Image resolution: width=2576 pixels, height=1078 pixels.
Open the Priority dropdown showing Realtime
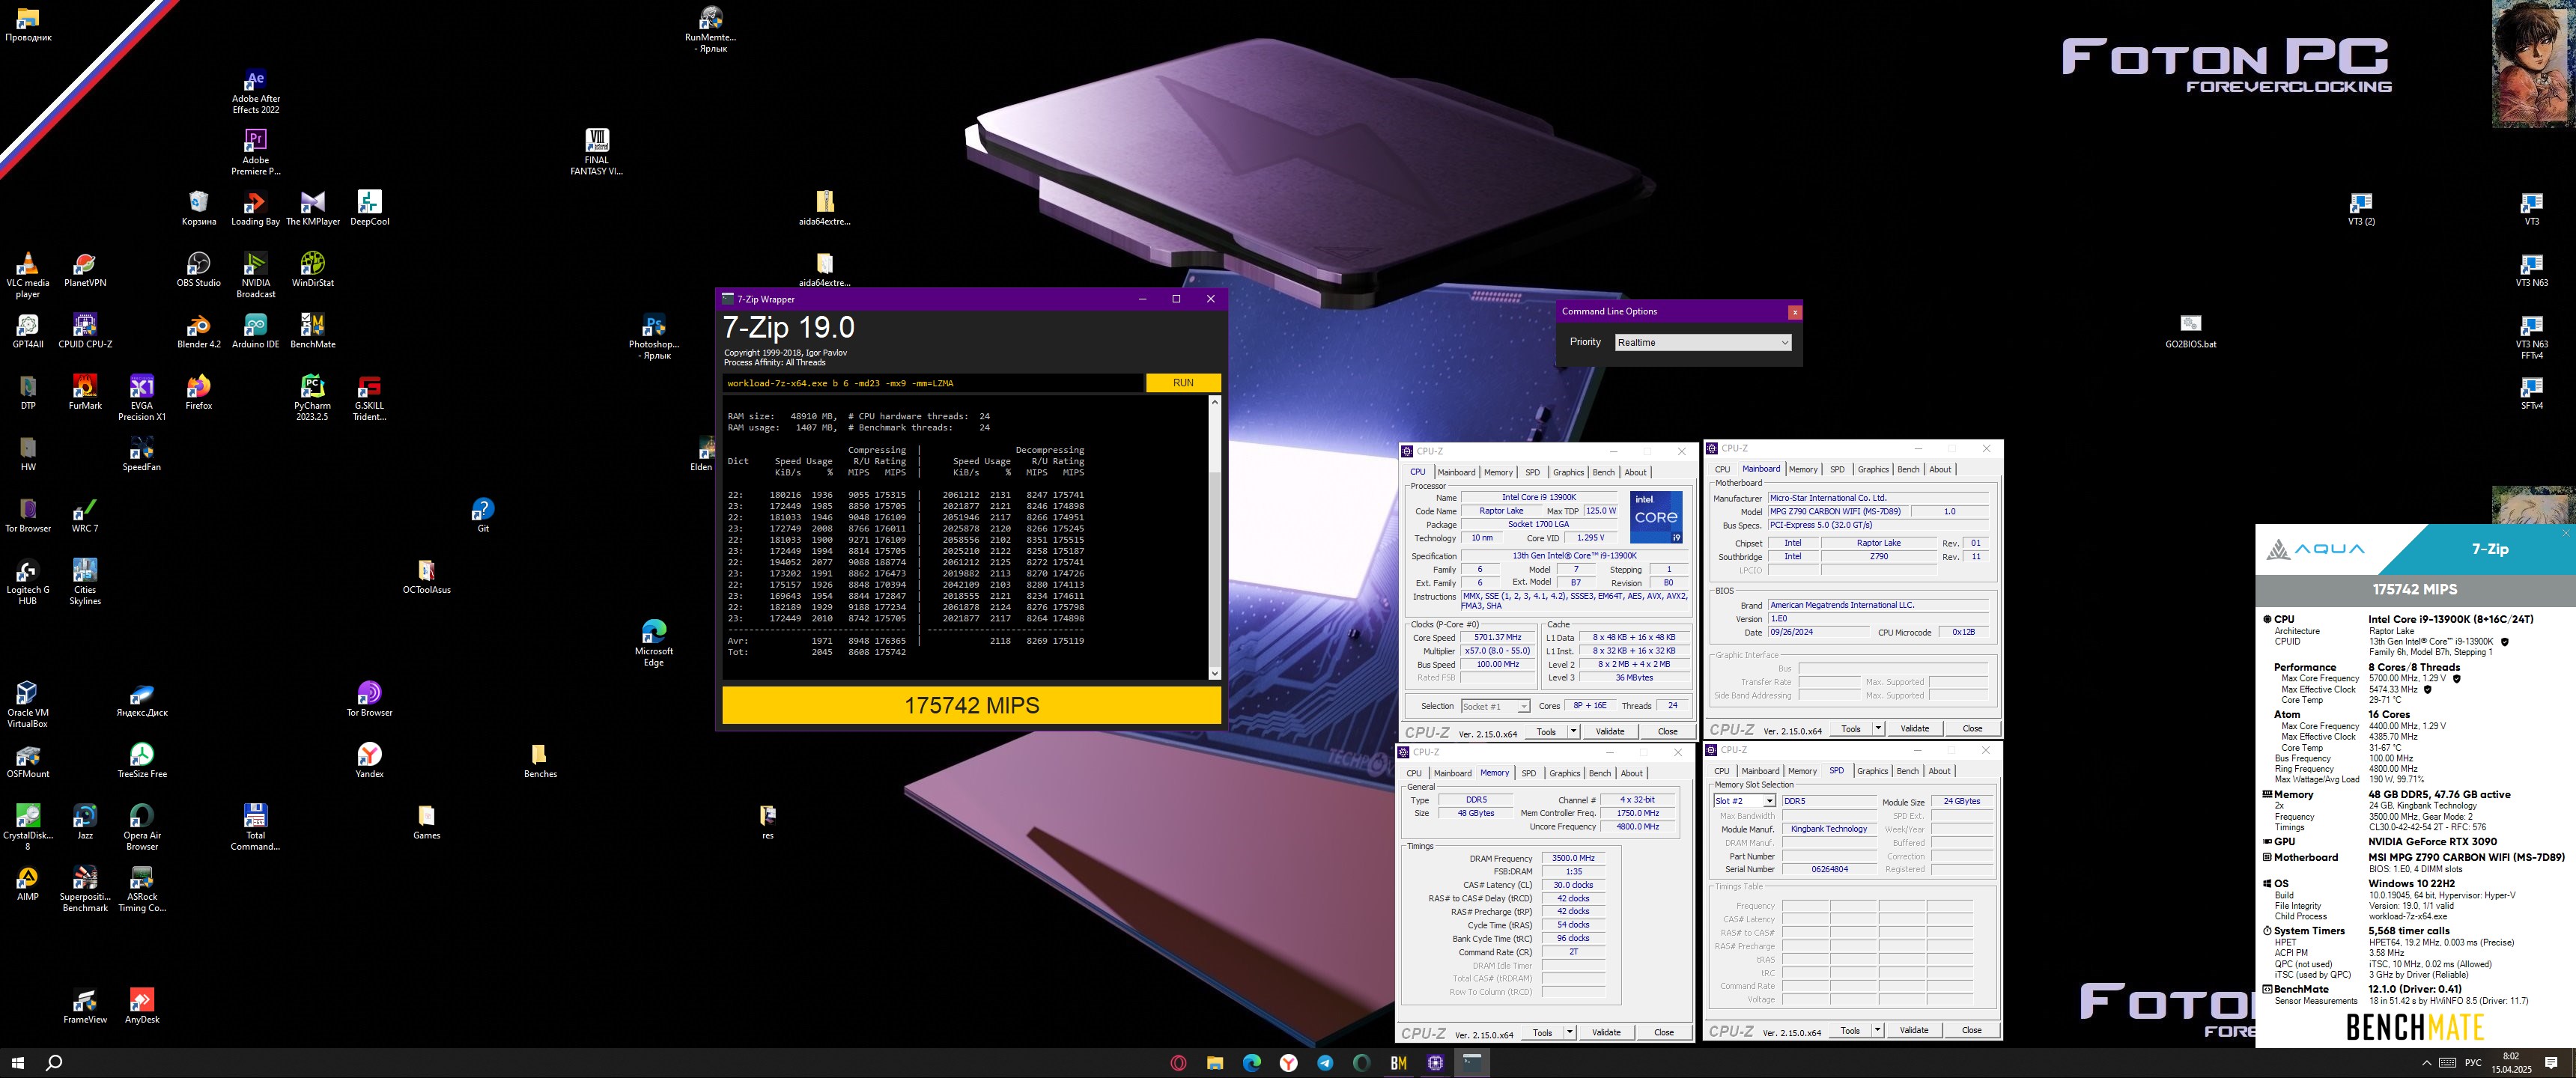click(x=1702, y=342)
